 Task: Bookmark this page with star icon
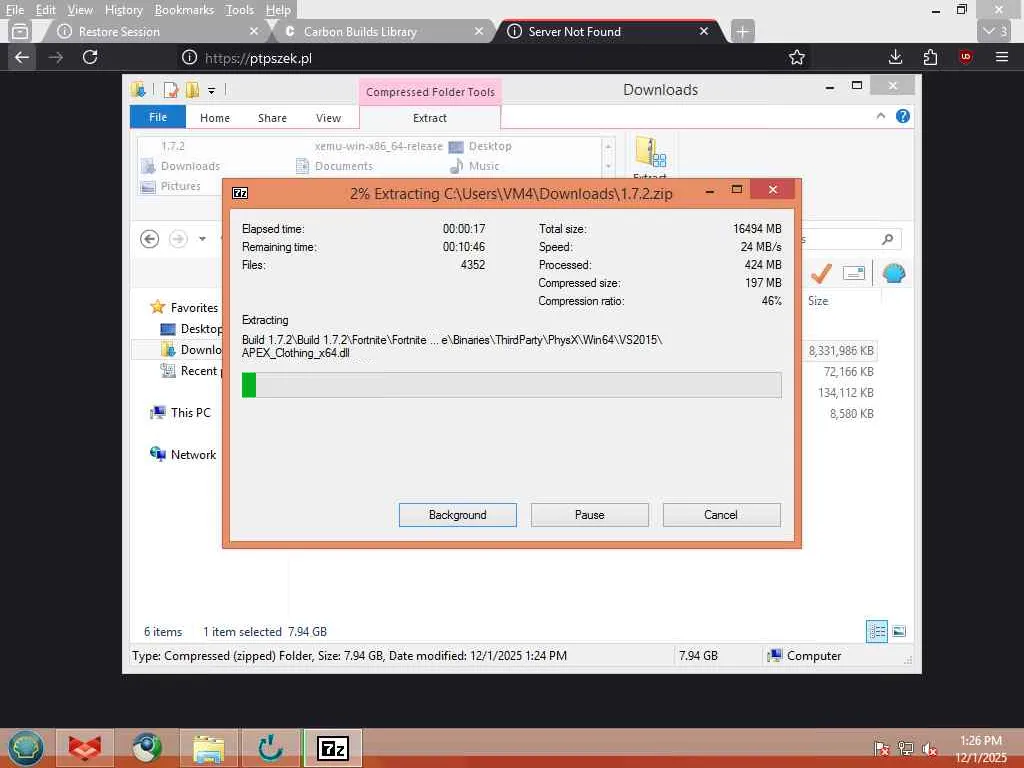point(797,57)
